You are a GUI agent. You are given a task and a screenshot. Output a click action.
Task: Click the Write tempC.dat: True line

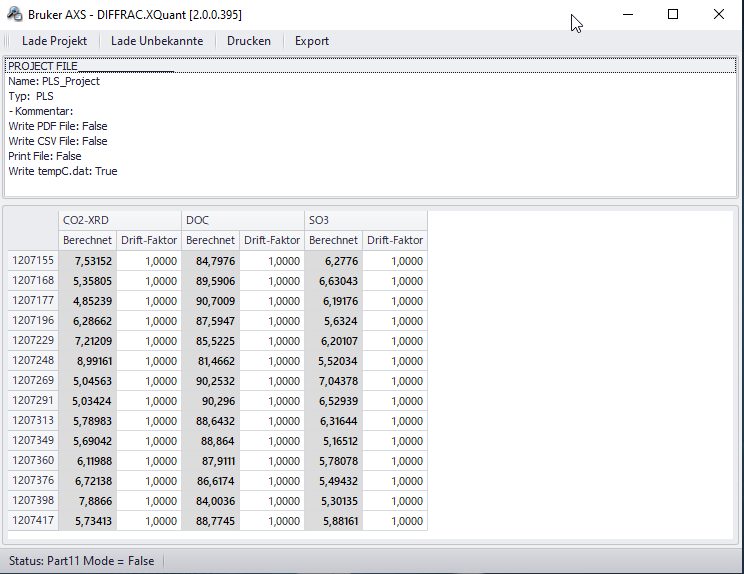pos(63,171)
